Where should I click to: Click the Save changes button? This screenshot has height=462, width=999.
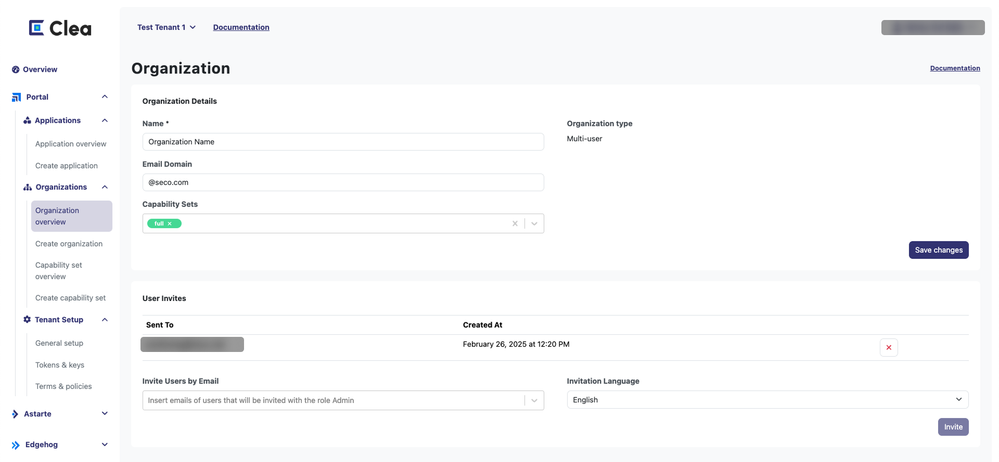click(x=938, y=250)
